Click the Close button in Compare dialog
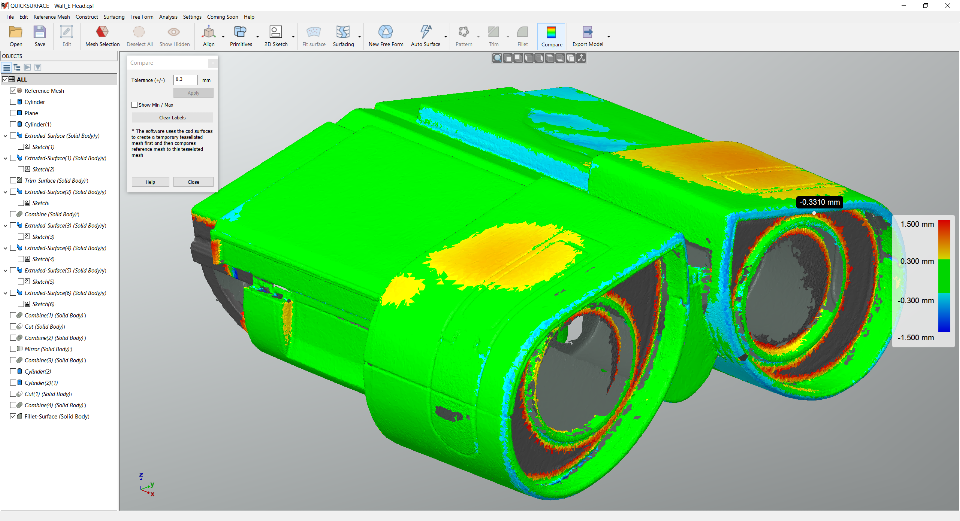Image resolution: width=960 pixels, height=521 pixels. click(193, 182)
